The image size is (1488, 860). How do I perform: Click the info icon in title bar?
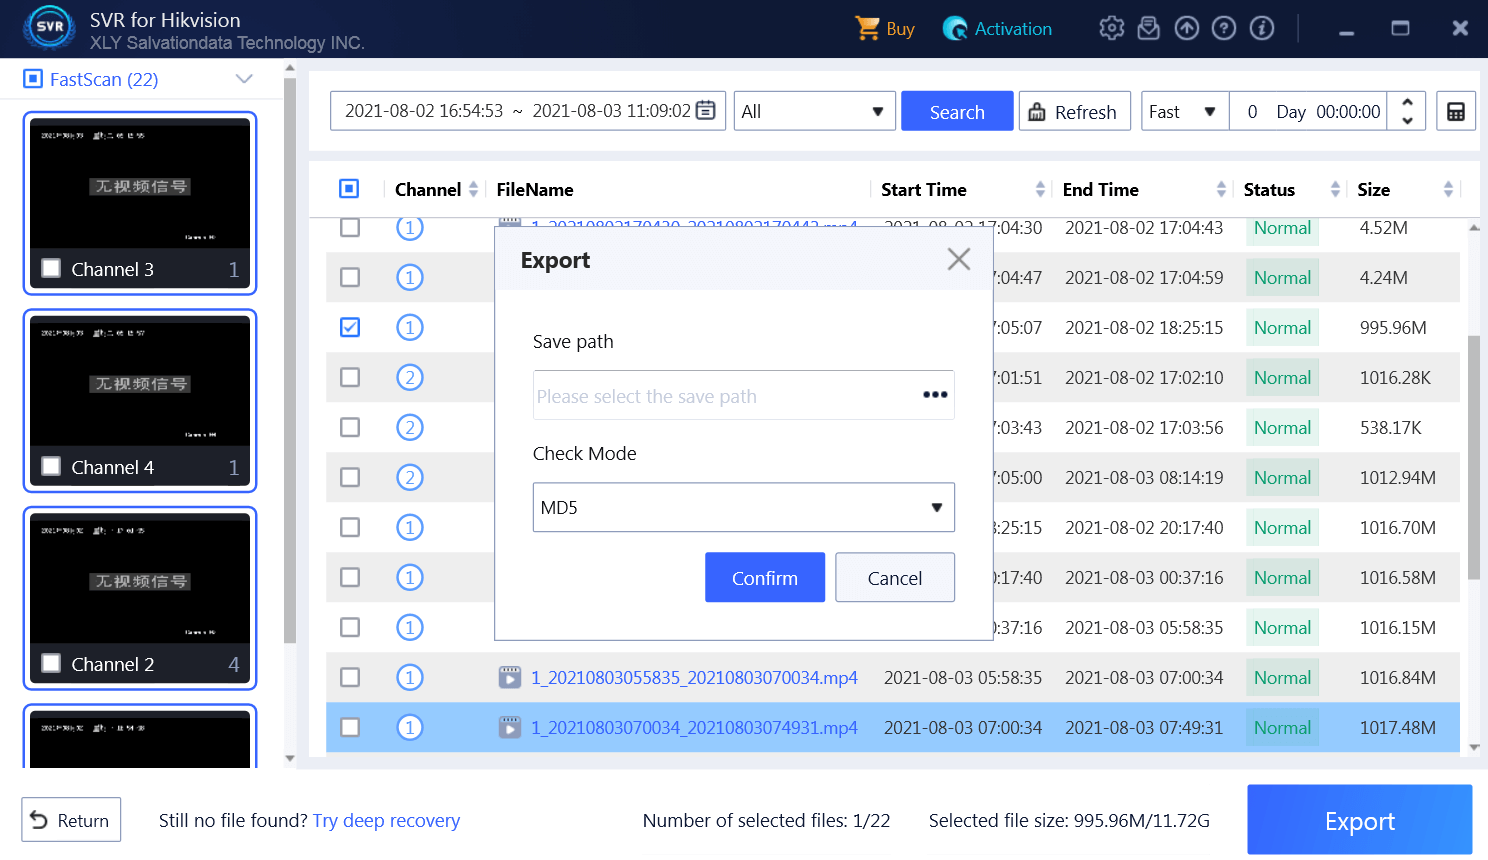[1262, 28]
